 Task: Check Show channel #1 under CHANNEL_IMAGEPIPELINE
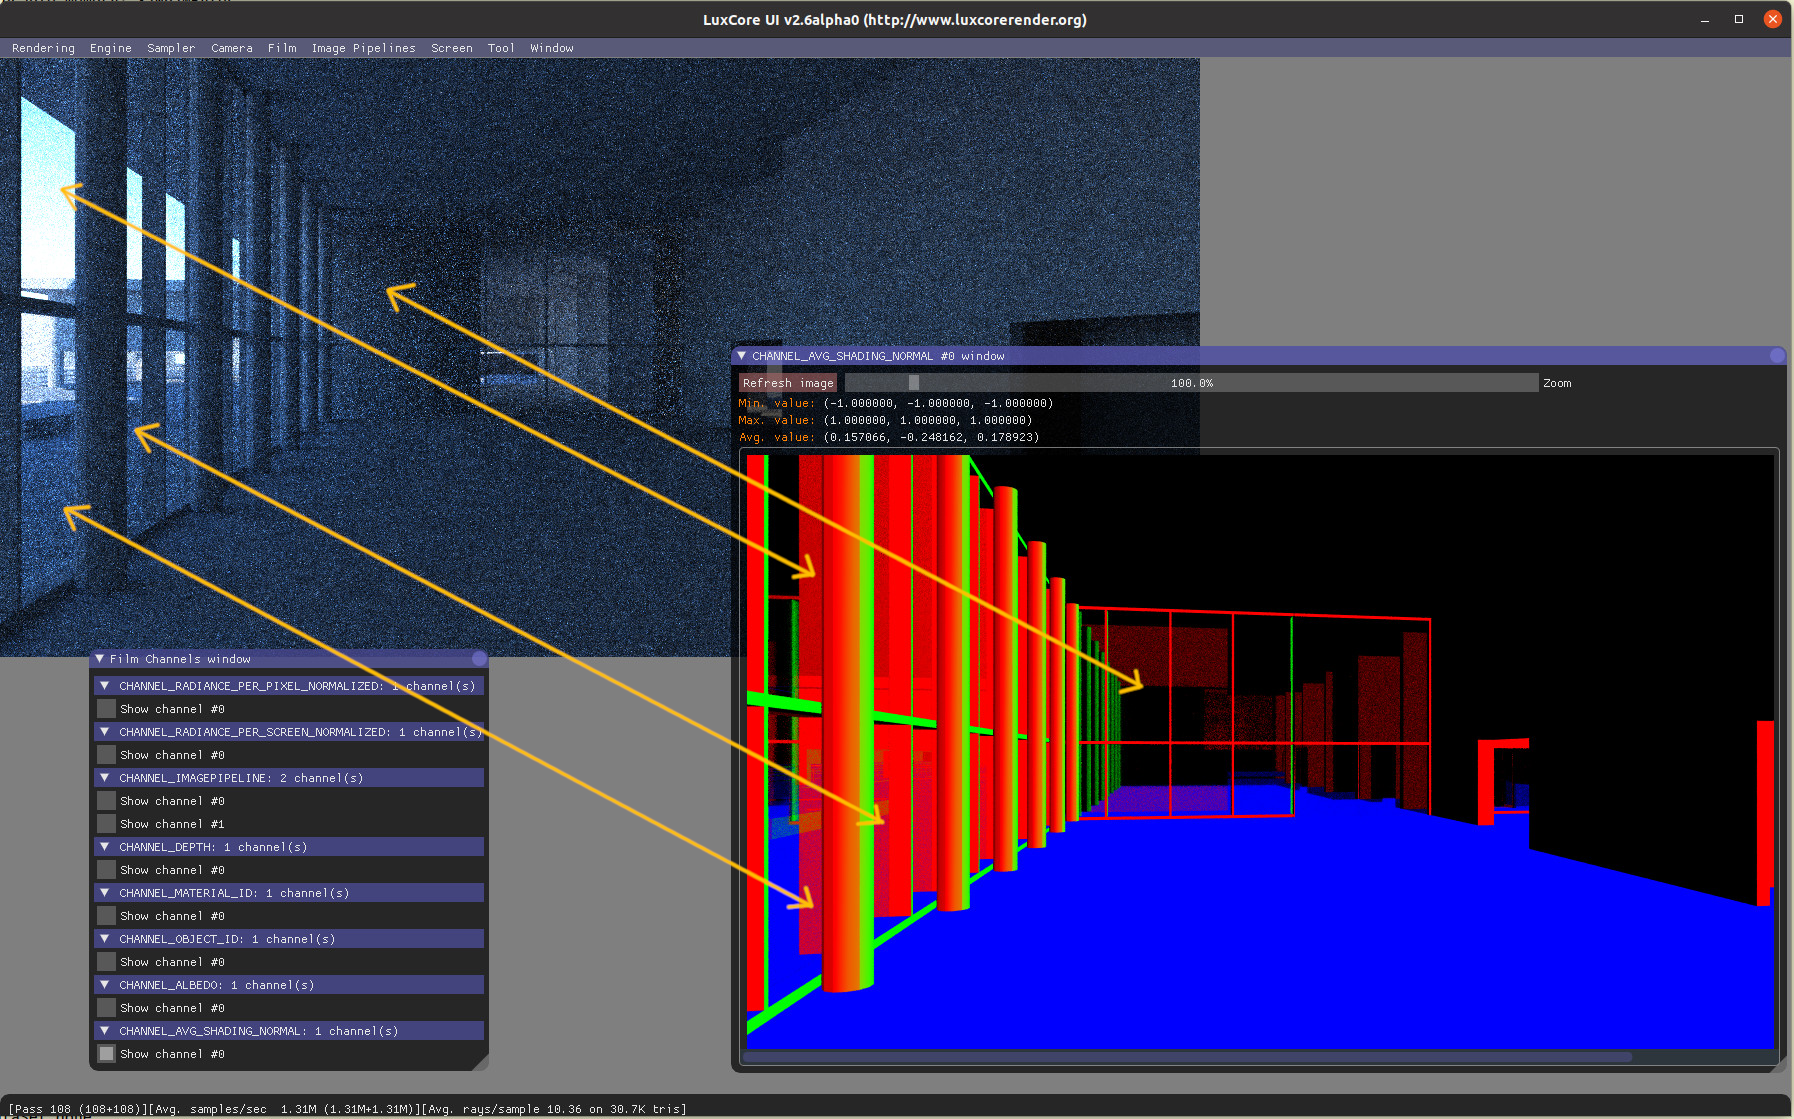pyautogui.click(x=106, y=824)
